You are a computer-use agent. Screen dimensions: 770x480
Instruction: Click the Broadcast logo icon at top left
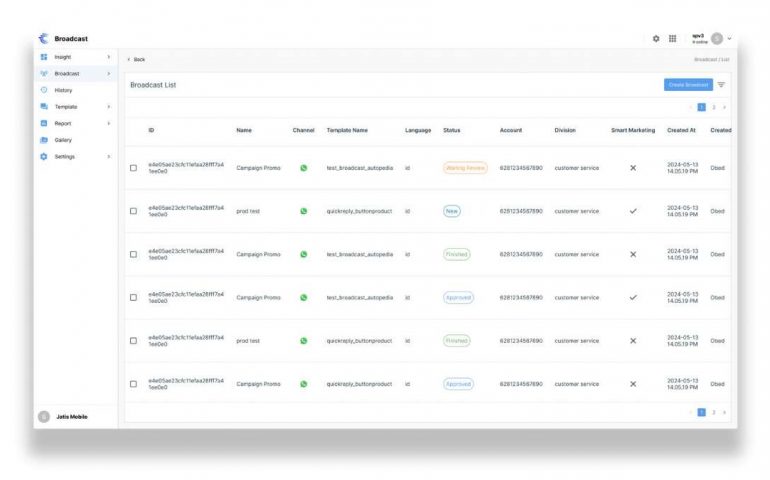(43, 39)
